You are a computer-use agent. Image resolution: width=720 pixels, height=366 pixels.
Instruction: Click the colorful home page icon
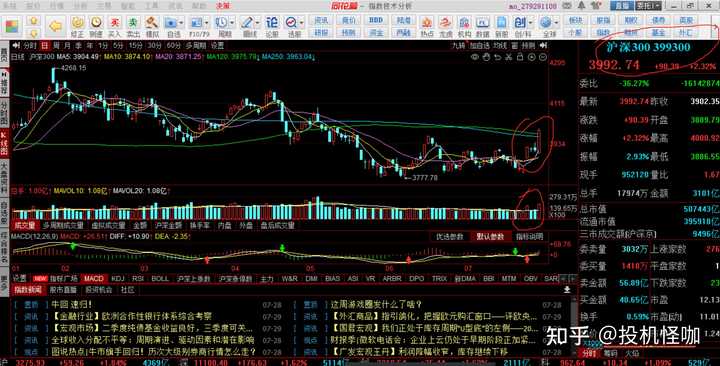pyautogui.click(x=11, y=26)
